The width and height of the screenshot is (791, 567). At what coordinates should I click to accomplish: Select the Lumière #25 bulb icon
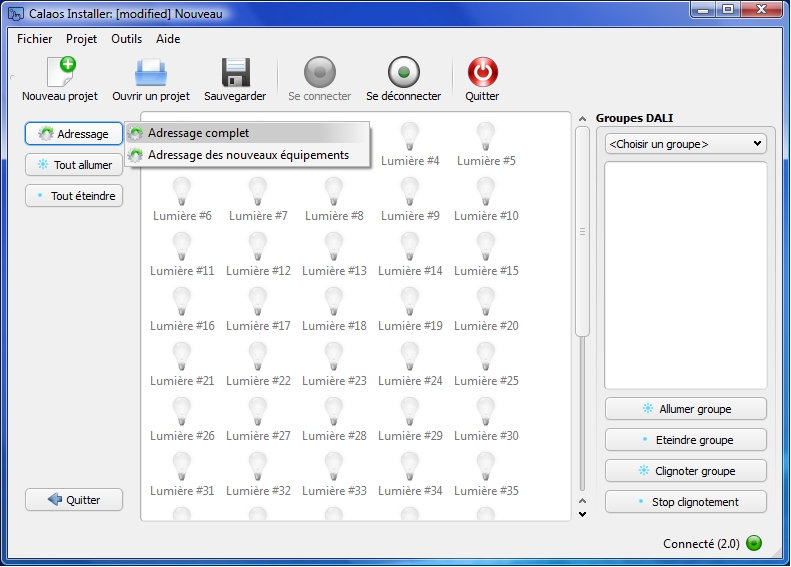point(486,357)
